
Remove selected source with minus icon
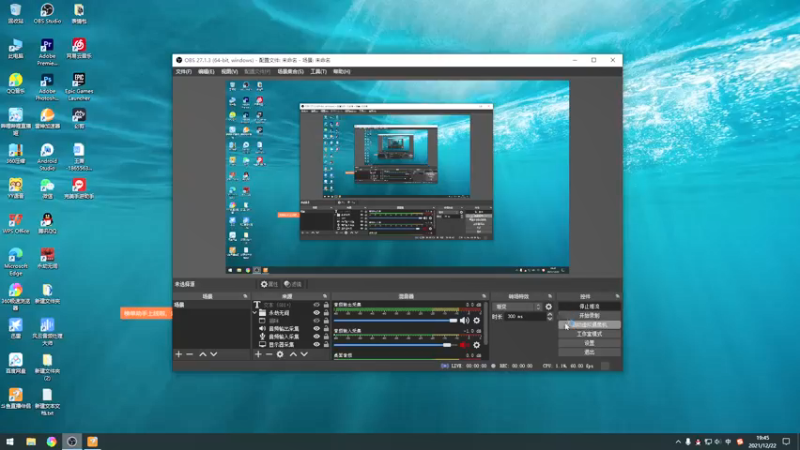pos(269,354)
